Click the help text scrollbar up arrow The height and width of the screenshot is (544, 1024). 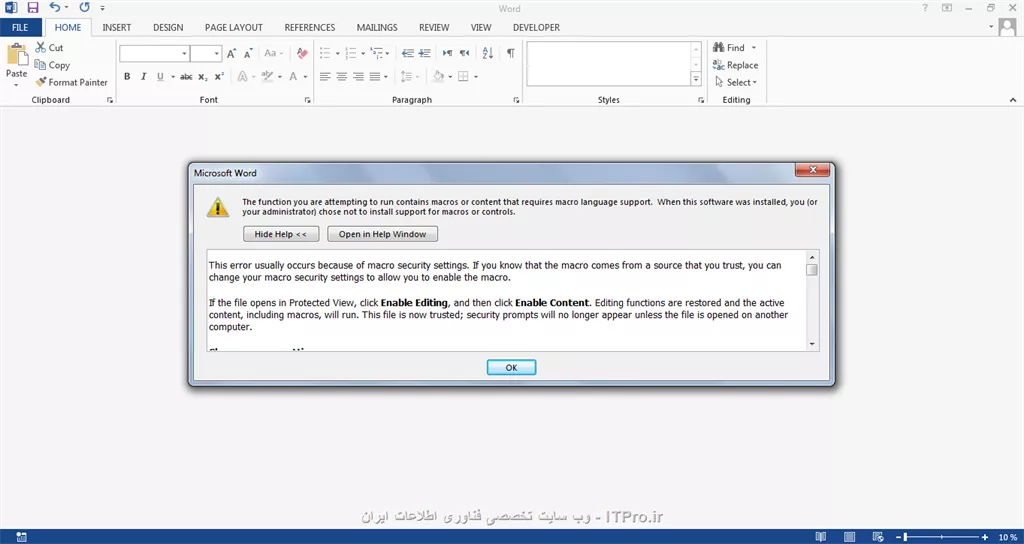click(812, 257)
